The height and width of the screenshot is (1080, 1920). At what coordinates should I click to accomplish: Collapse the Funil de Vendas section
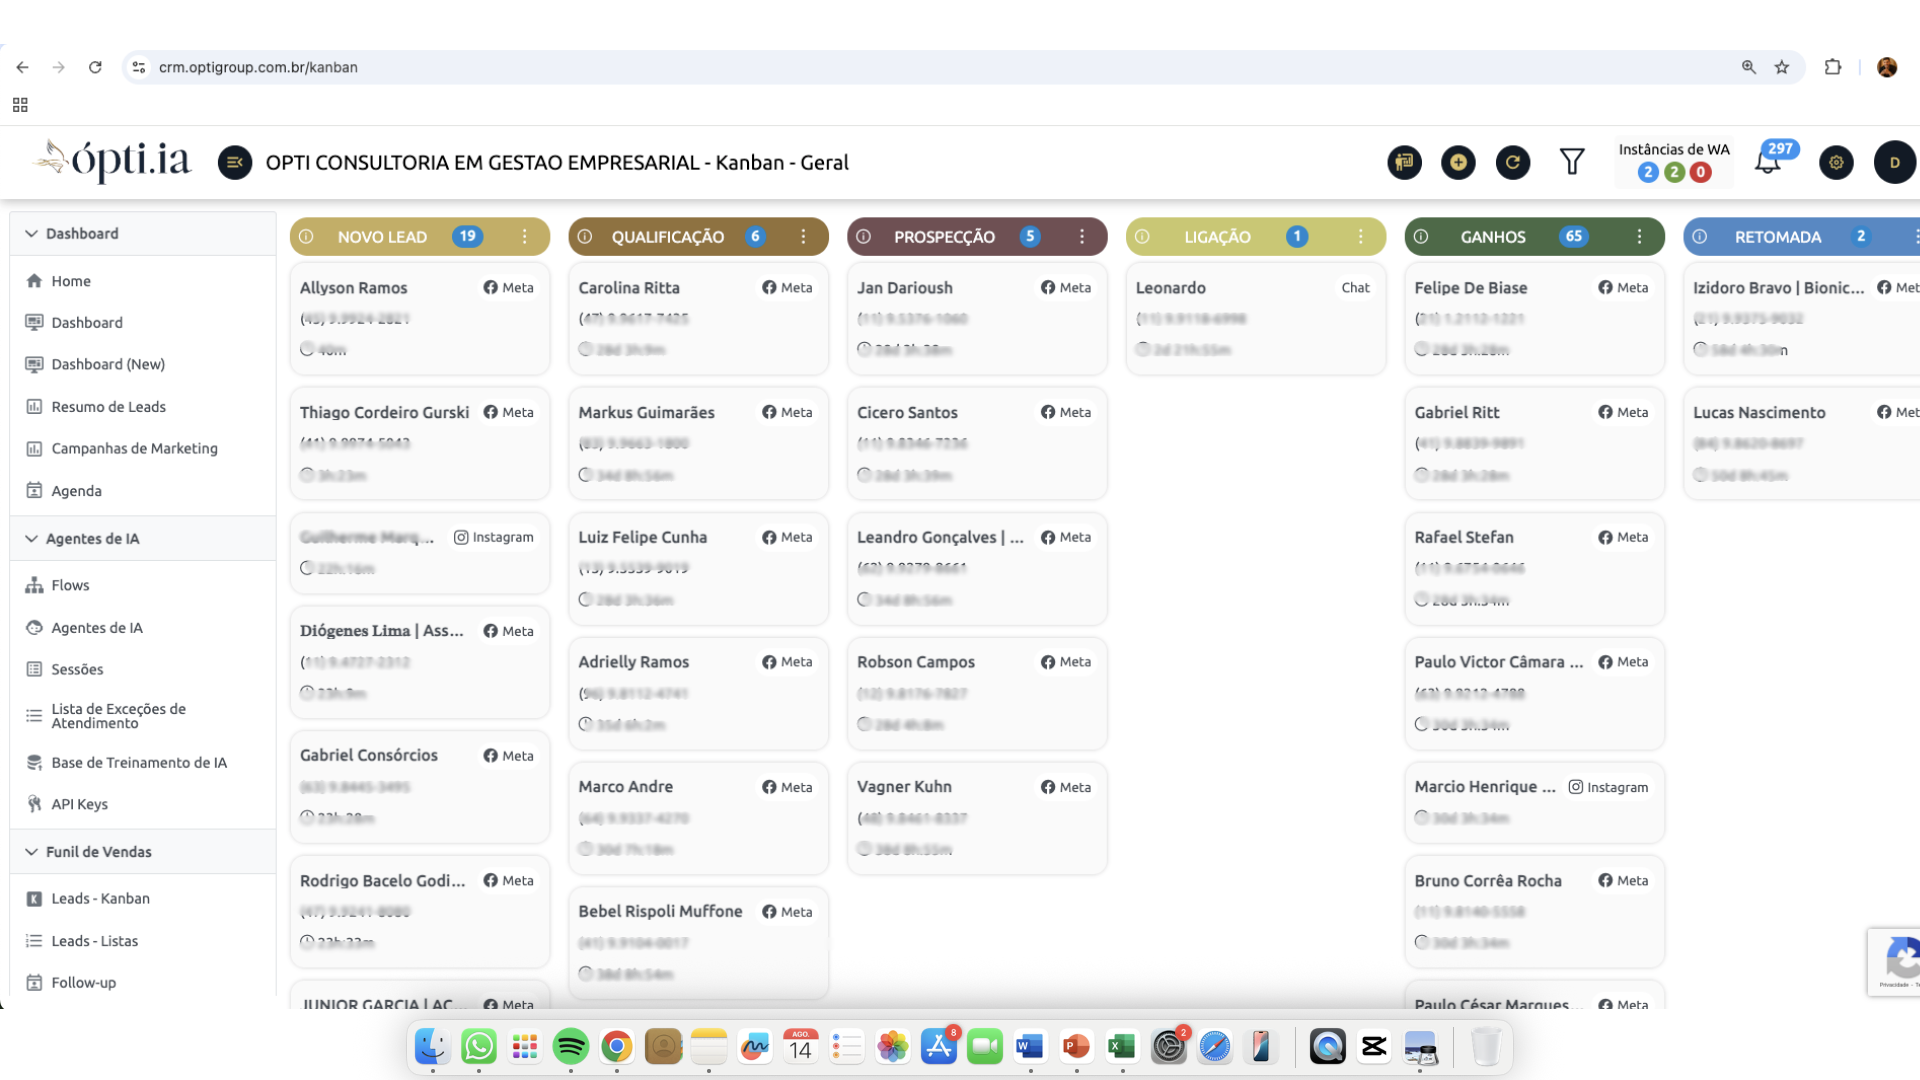32,851
